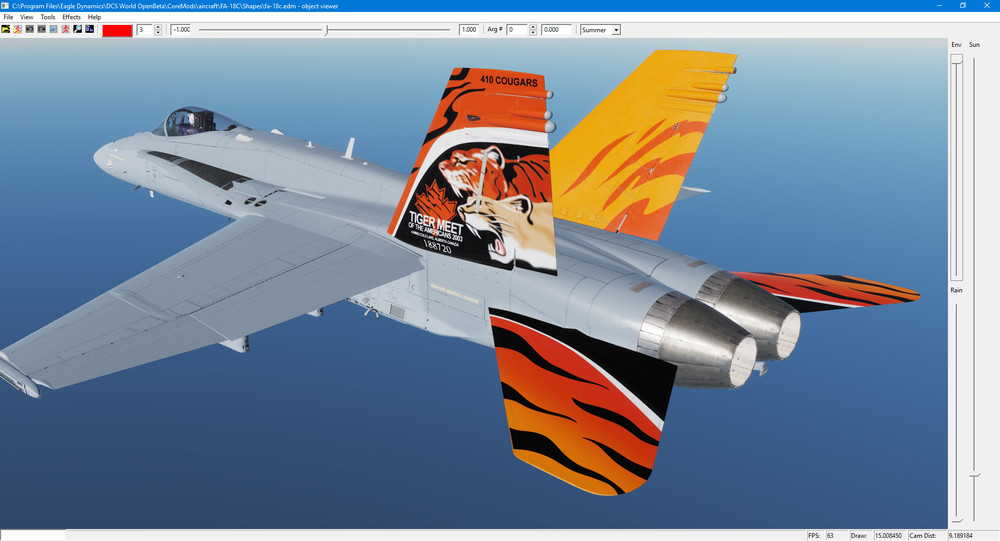Click the 'Env' label
This screenshot has height=541, width=1000.
click(x=956, y=45)
